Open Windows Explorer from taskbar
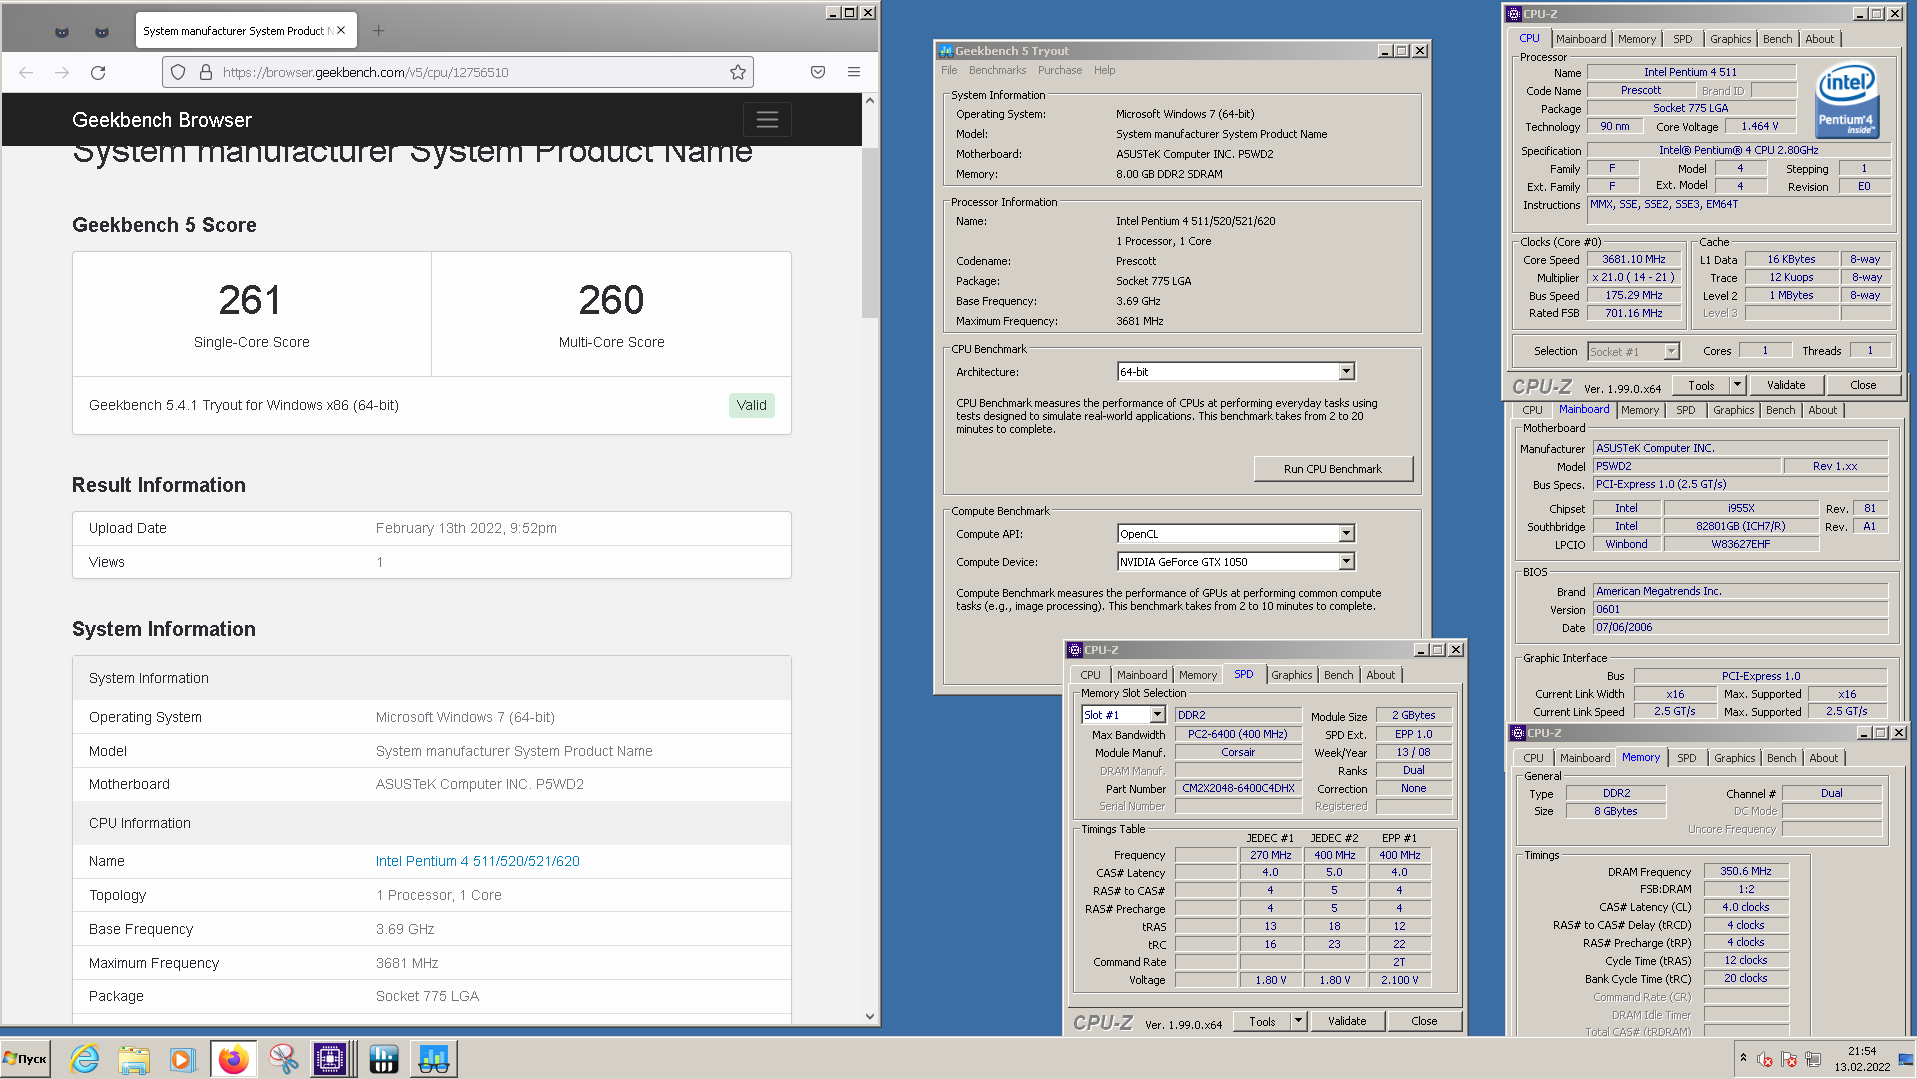Screen dimensions: 1917x1079 133,1059
